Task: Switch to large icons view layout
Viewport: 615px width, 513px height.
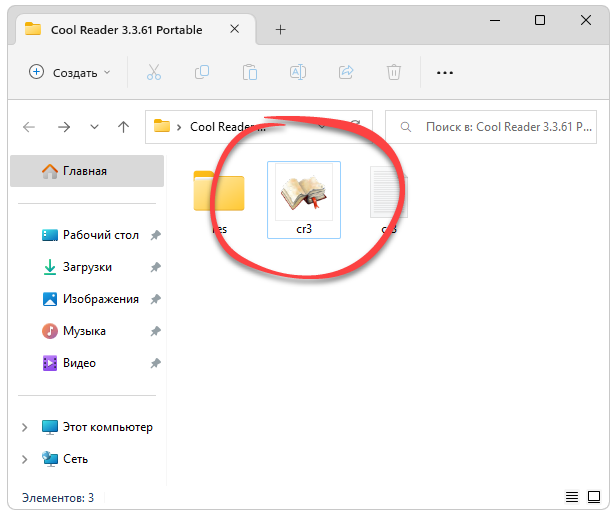Action: [x=594, y=497]
